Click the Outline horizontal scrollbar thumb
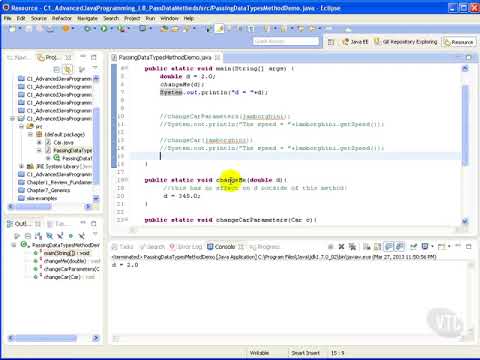This screenshot has height=360, width=480. [x=46, y=338]
